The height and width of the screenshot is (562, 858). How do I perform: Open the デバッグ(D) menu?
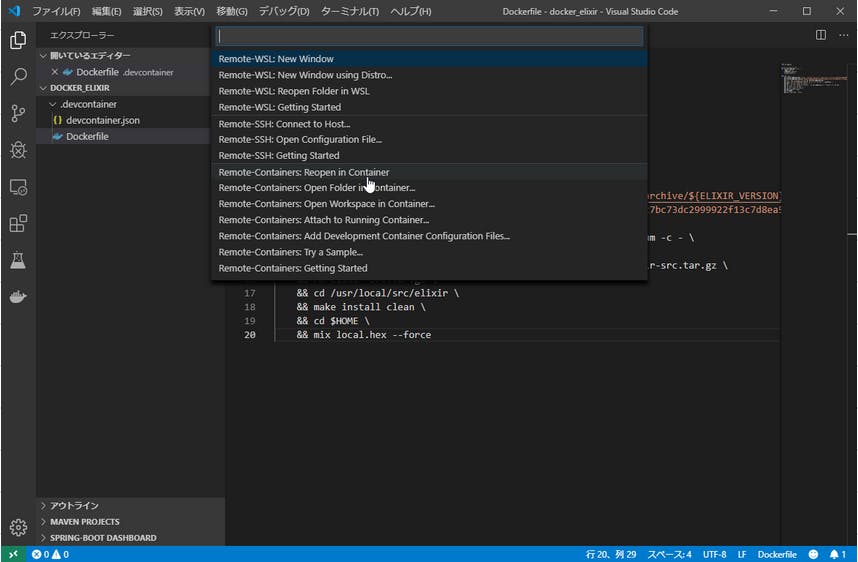click(x=284, y=11)
